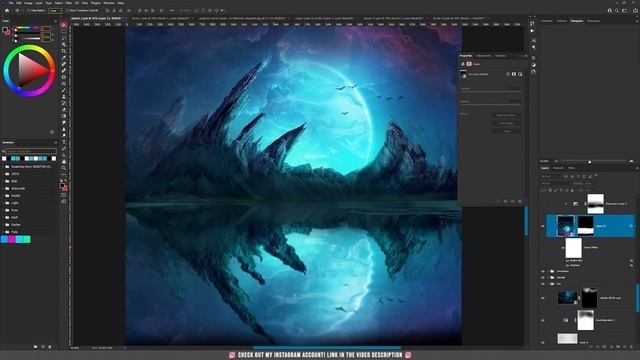Screen dimensions: 640x360
Task: Click the delete mask trash icon in Properties
Action: point(520,201)
